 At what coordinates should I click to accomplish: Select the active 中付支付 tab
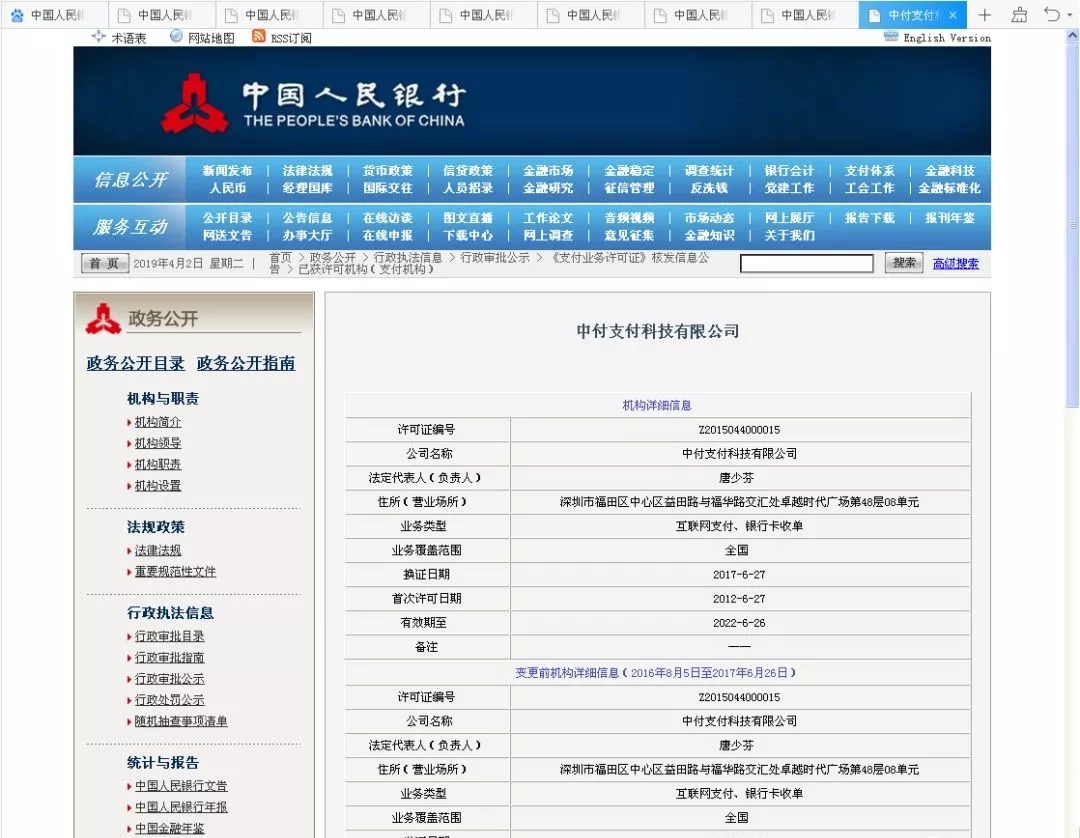click(912, 15)
